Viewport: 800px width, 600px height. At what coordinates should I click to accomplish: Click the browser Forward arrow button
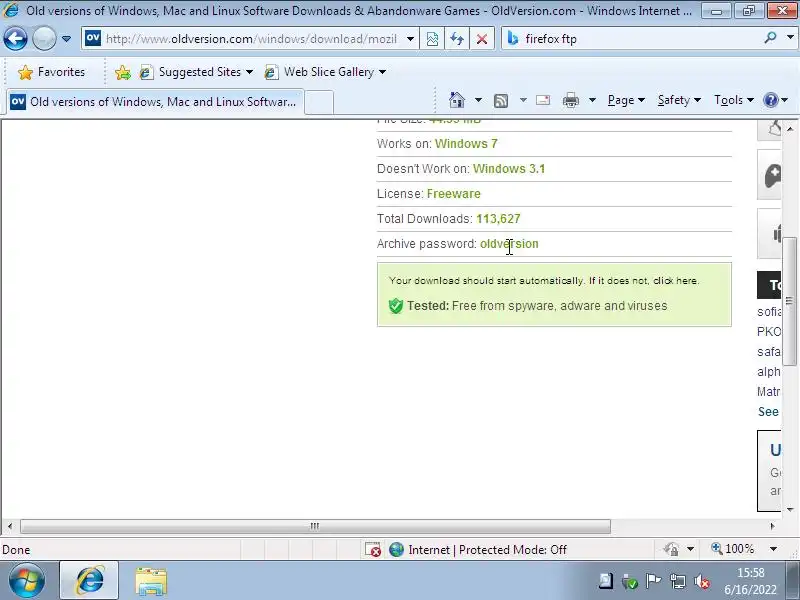44,38
